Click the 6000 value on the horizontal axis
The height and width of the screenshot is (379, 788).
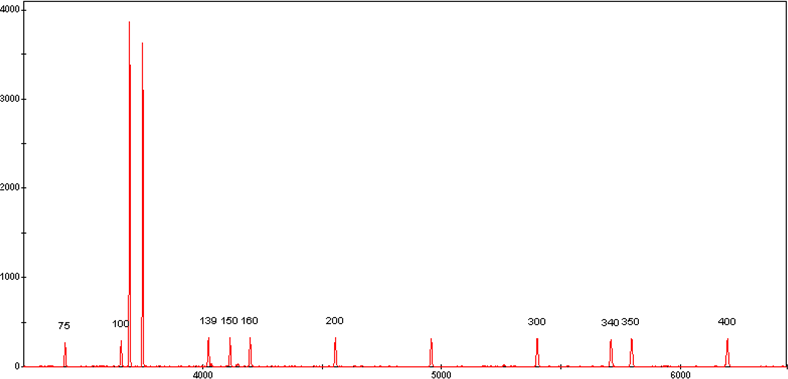click(679, 374)
